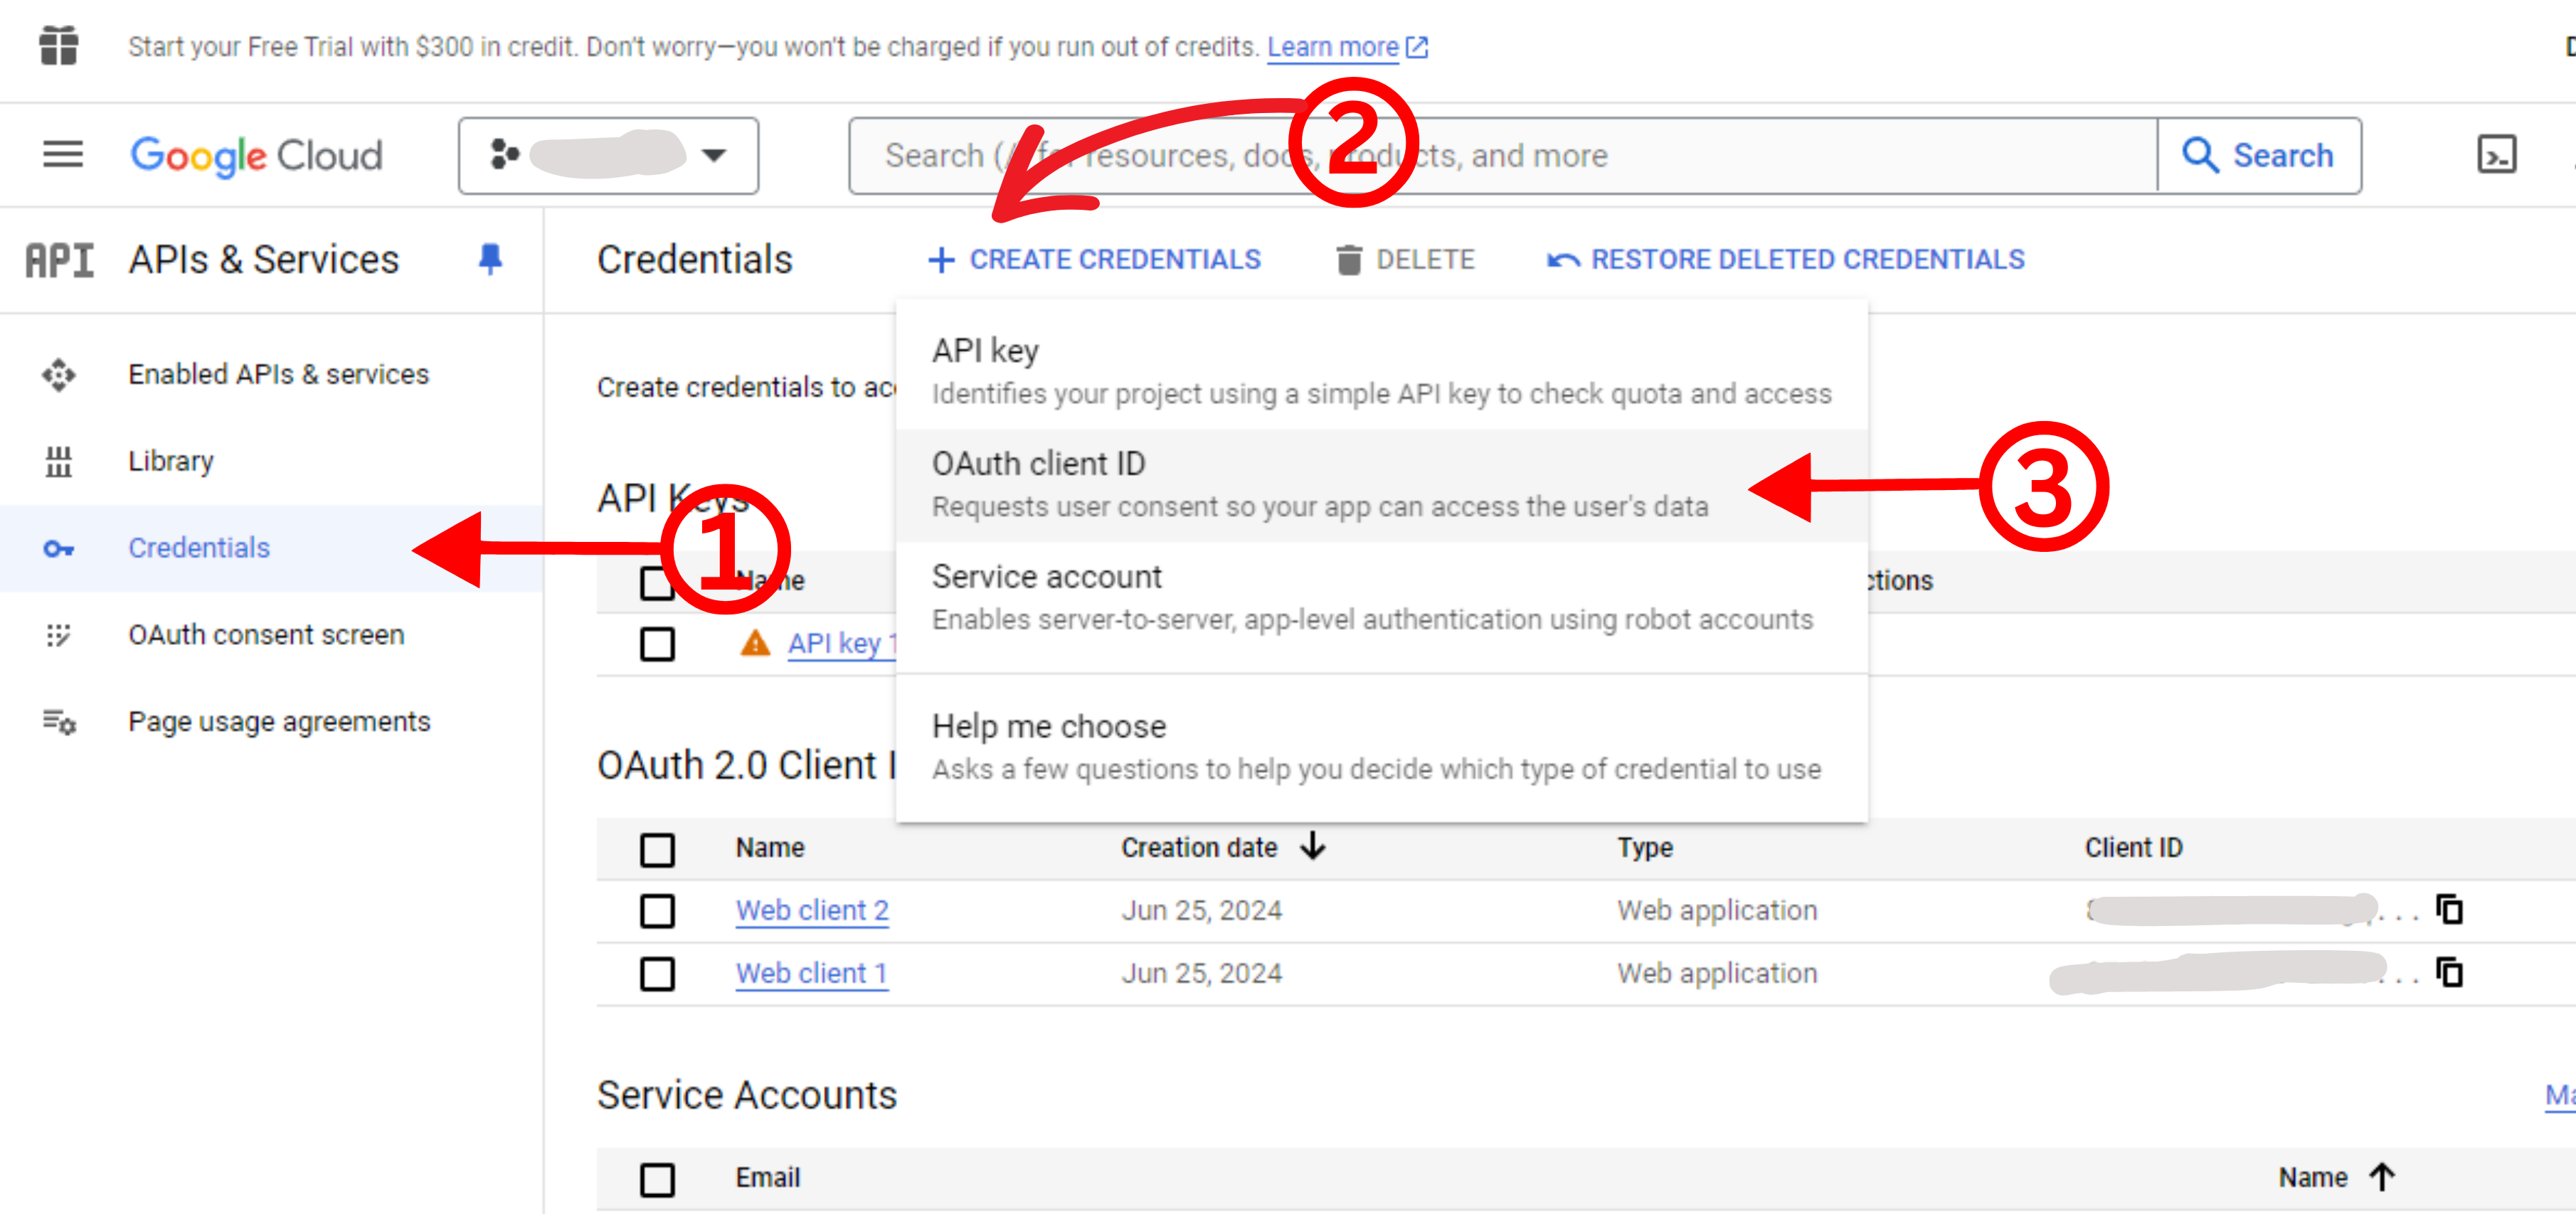The image size is (2576, 1214).
Task: Choose Service account option
Action: [x=1381, y=598]
